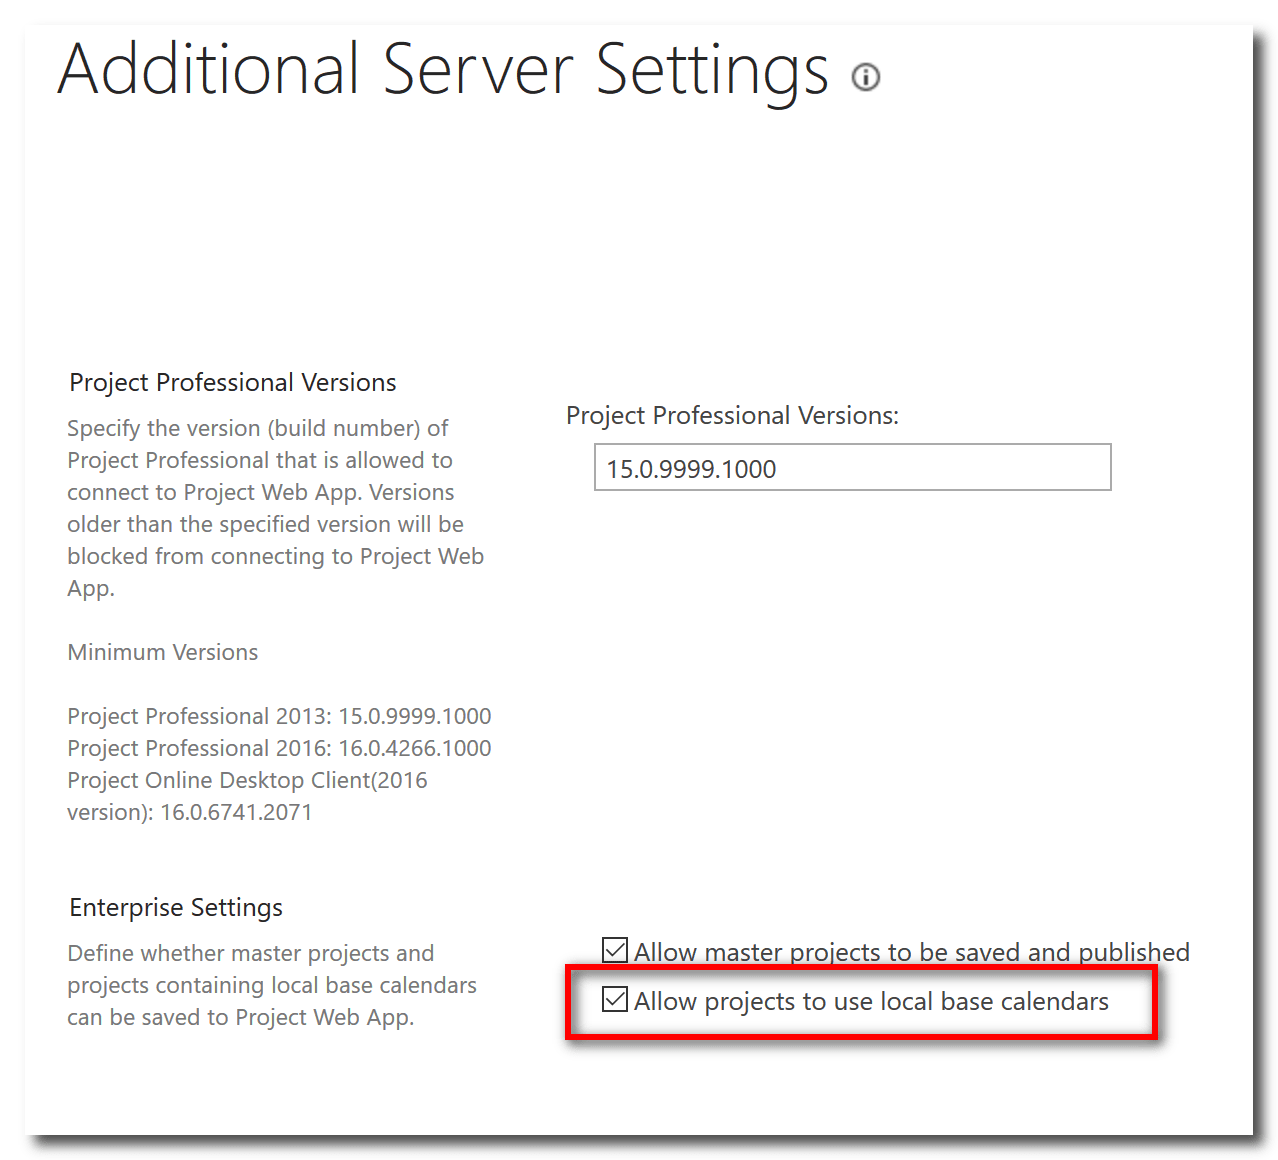The image size is (1278, 1160).
Task: Click the Project Professional 2013: 15.0.9999.1000 line
Action: click(x=279, y=716)
